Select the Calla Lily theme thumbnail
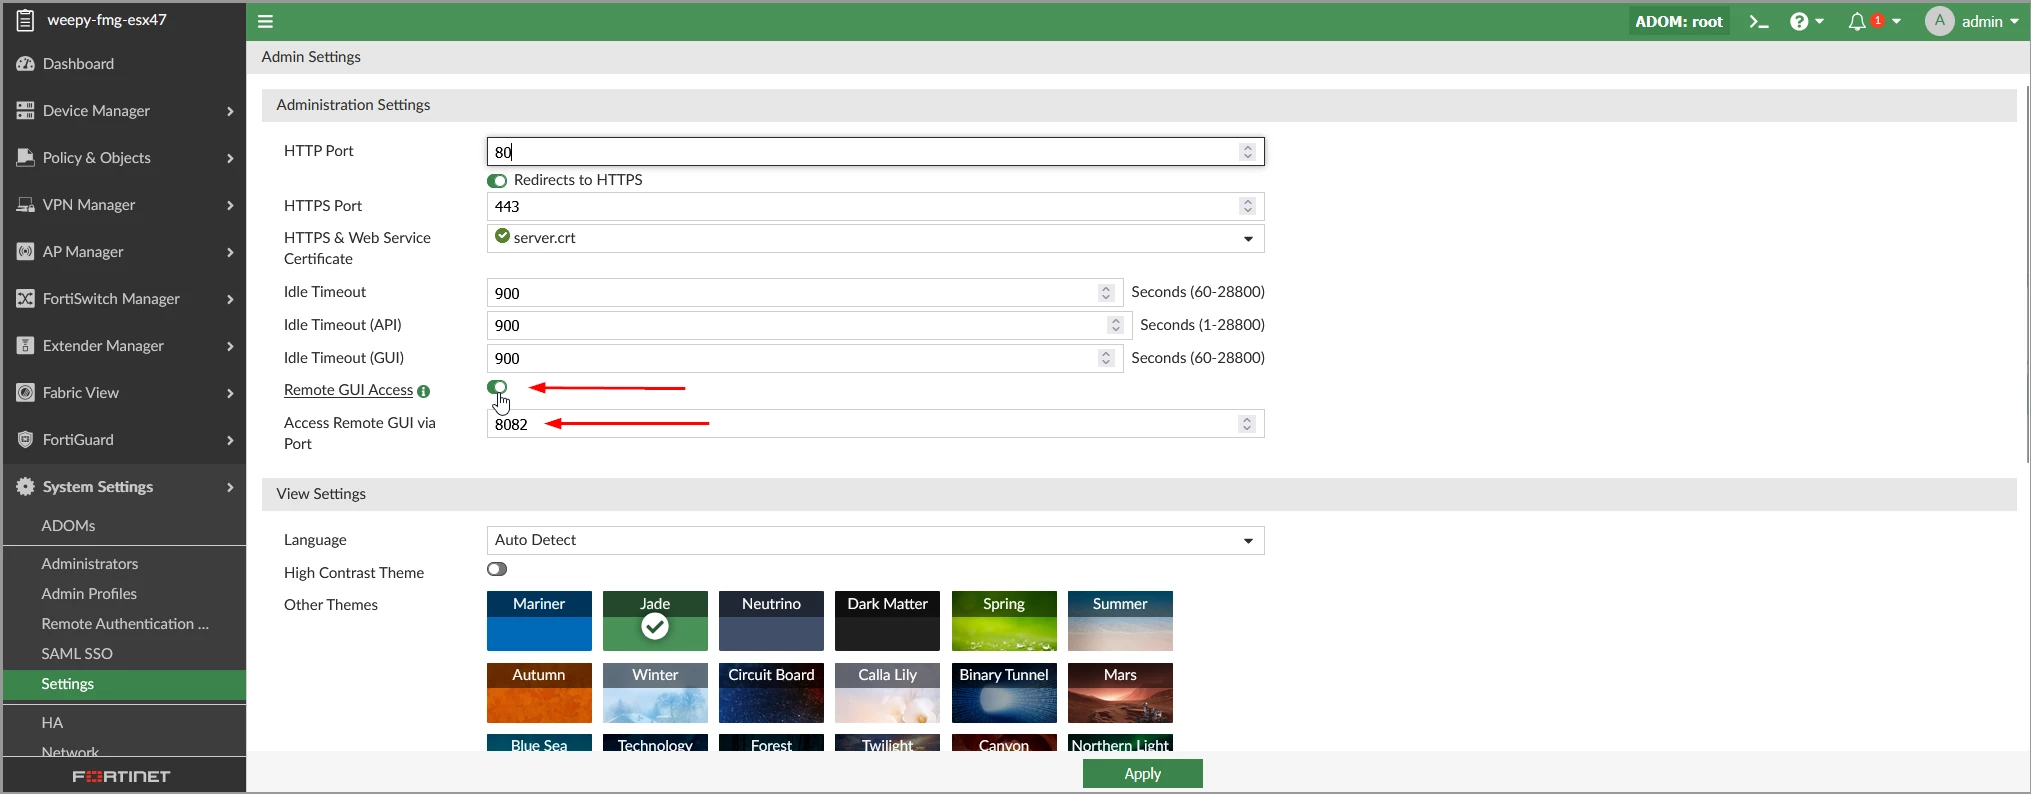The height and width of the screenshot is (794, 2031). pos(887,693)
